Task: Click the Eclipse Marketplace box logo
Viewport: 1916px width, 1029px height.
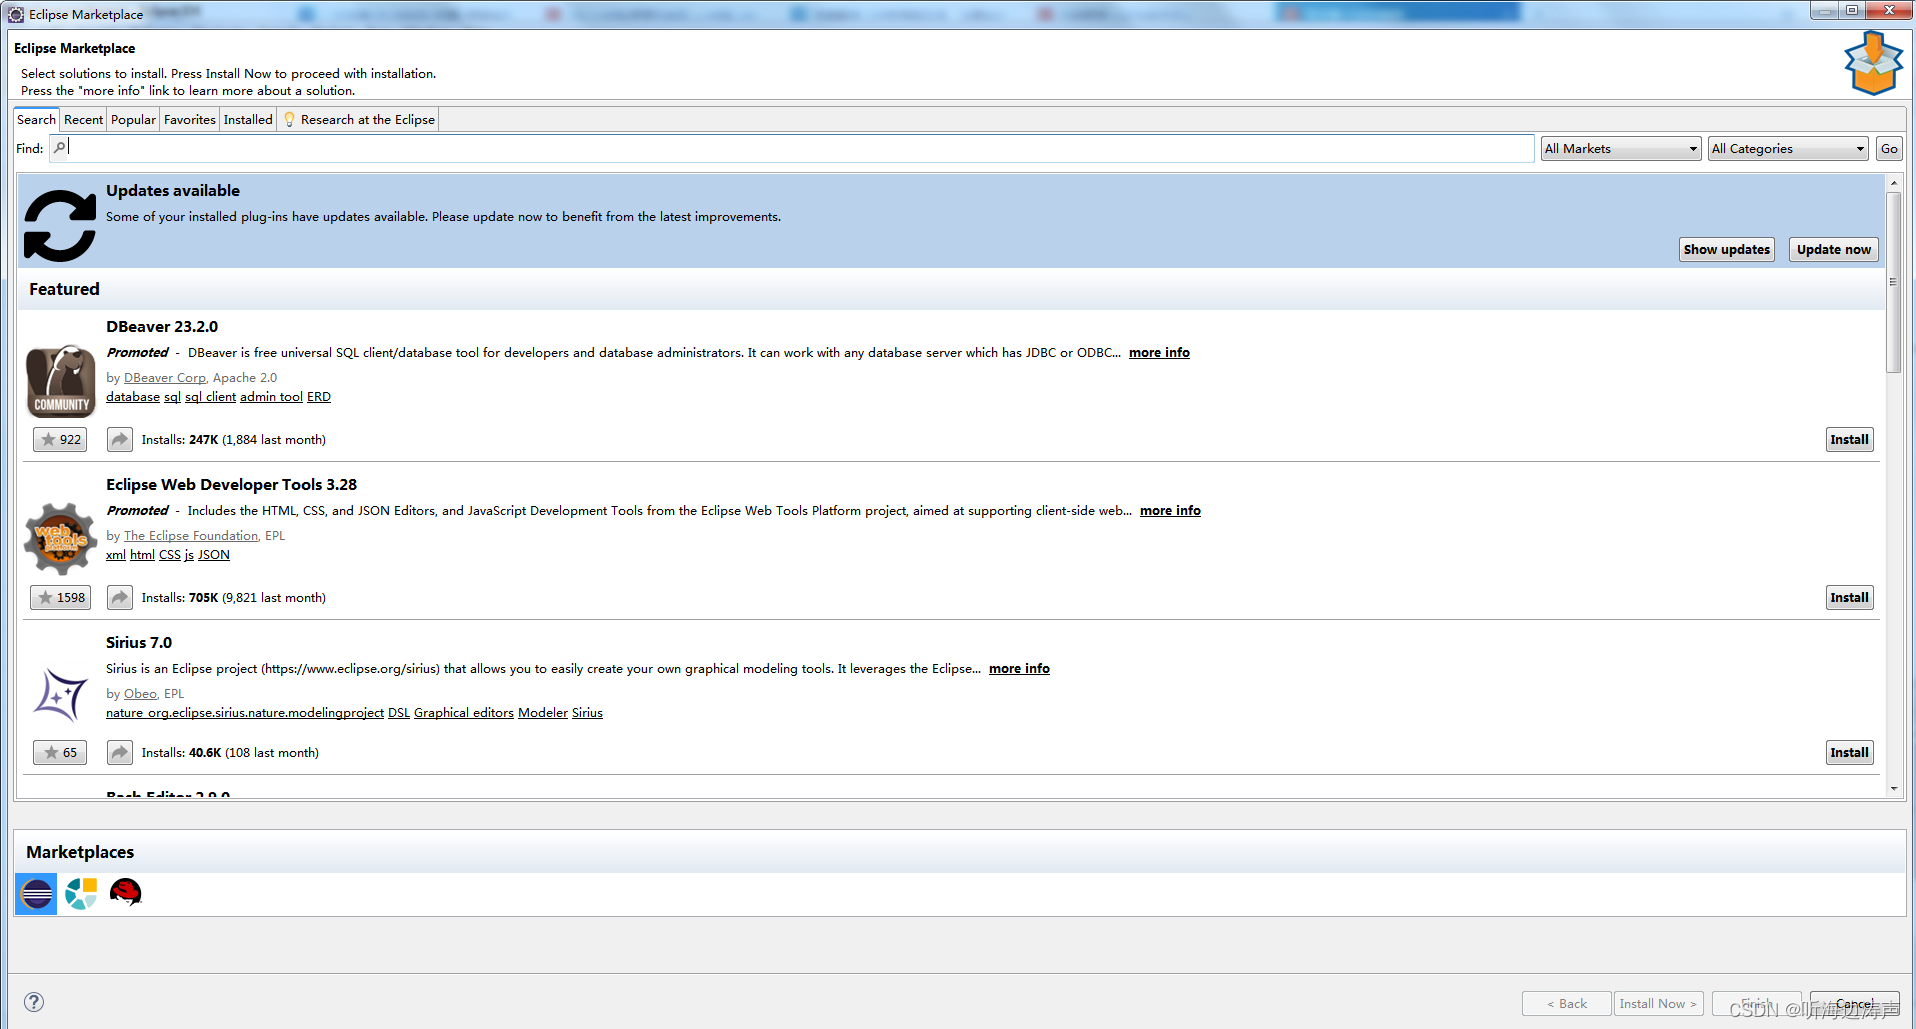Action: click(x=1873, y=63)
